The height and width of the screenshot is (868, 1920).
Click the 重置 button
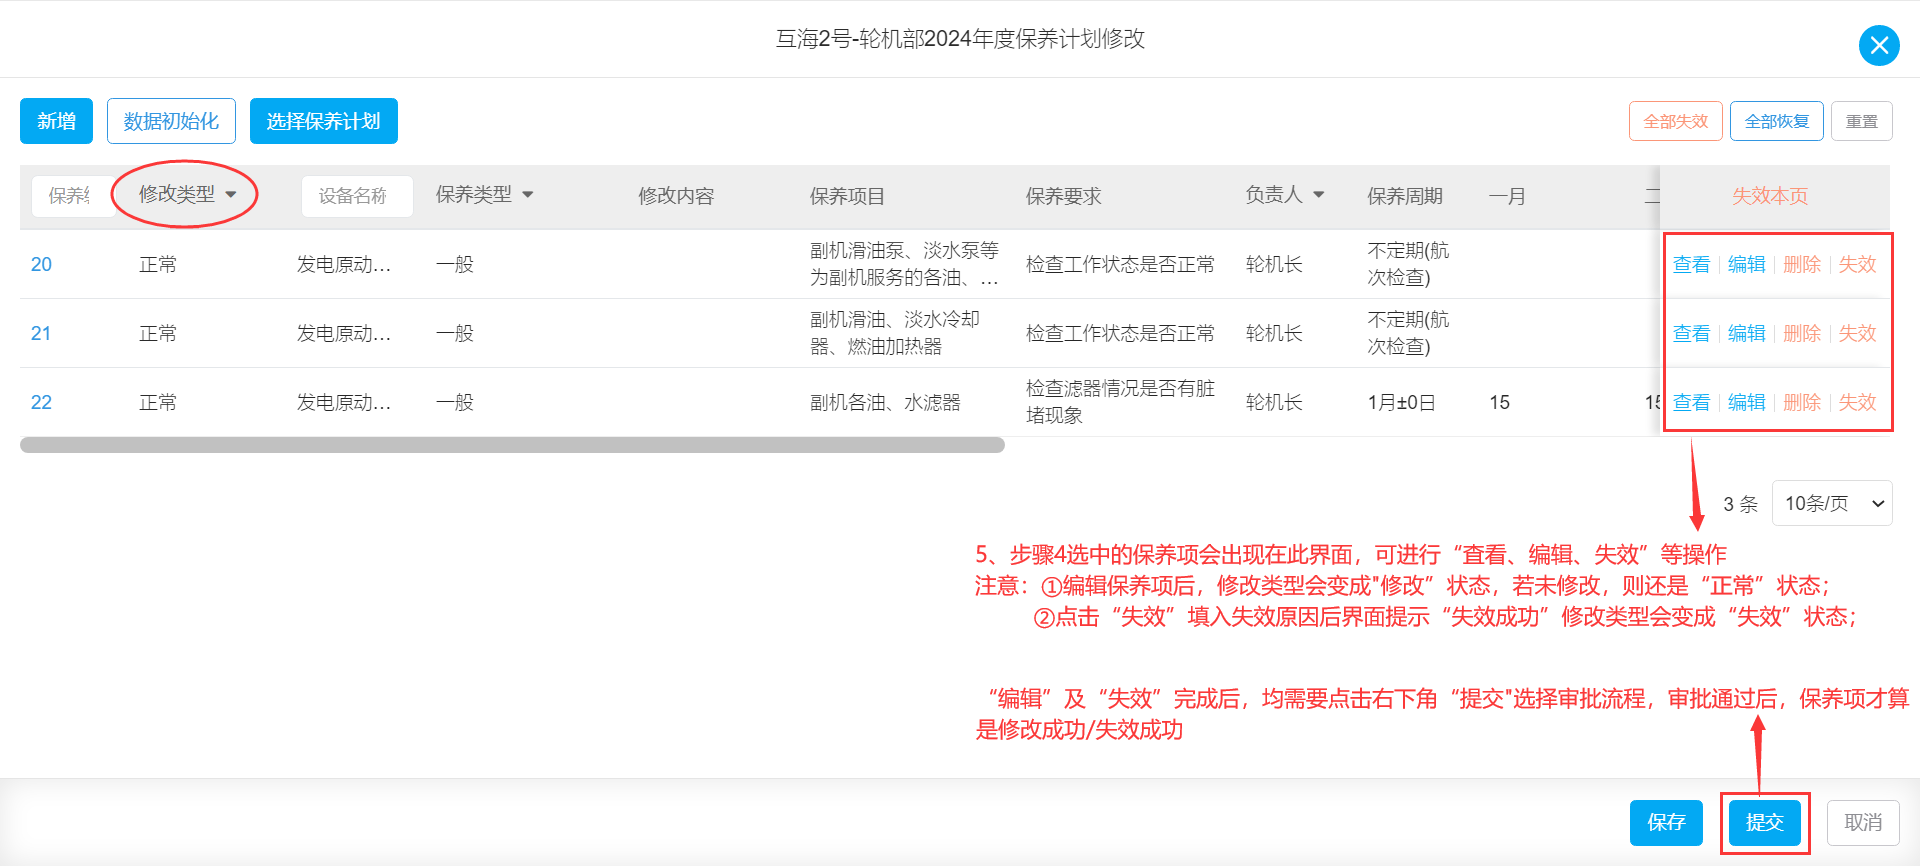[1862, 121]
